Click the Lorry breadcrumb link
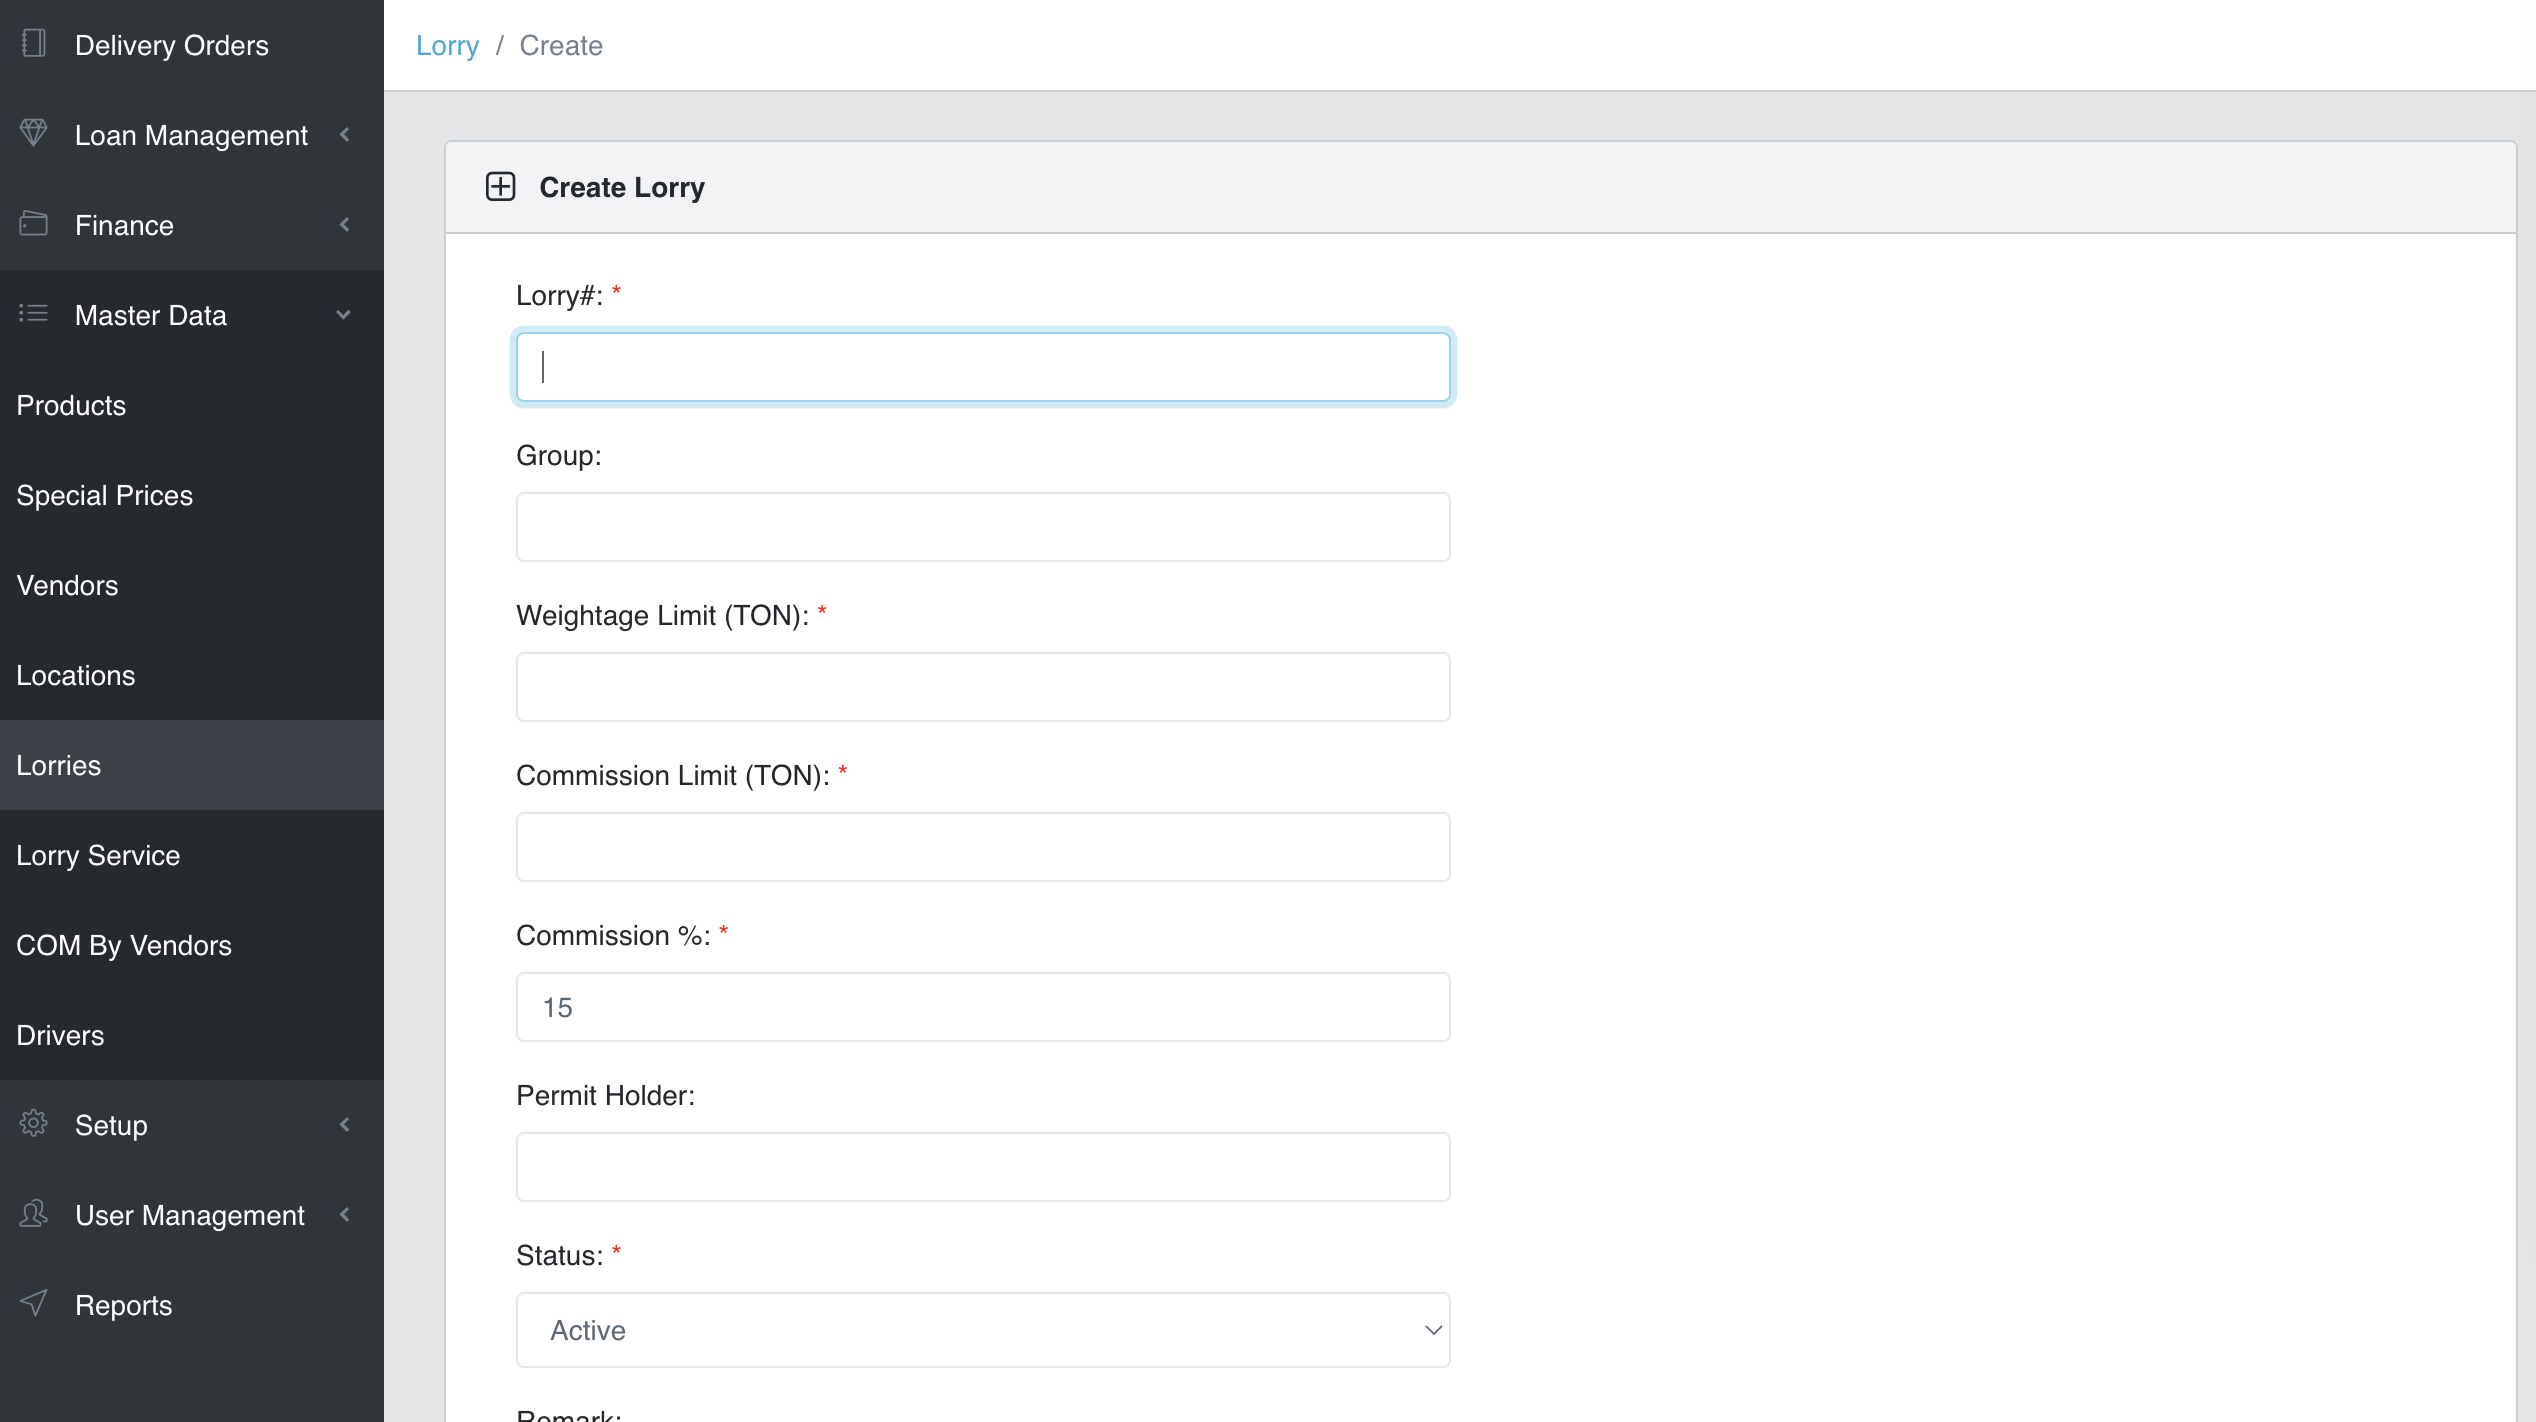This screenshot has height=1422, width=2536. point(447,45)
